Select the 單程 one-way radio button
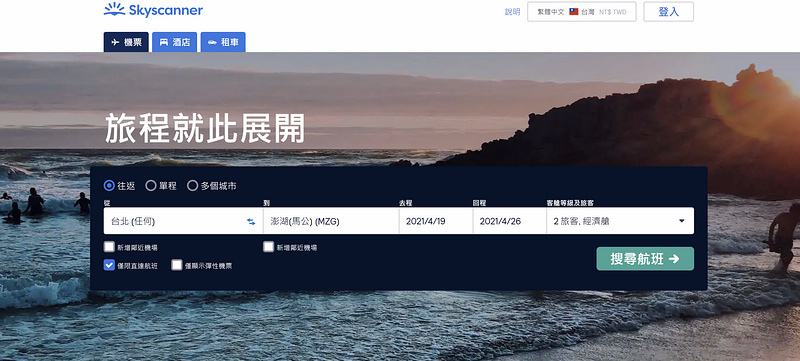 click(151, 186)
